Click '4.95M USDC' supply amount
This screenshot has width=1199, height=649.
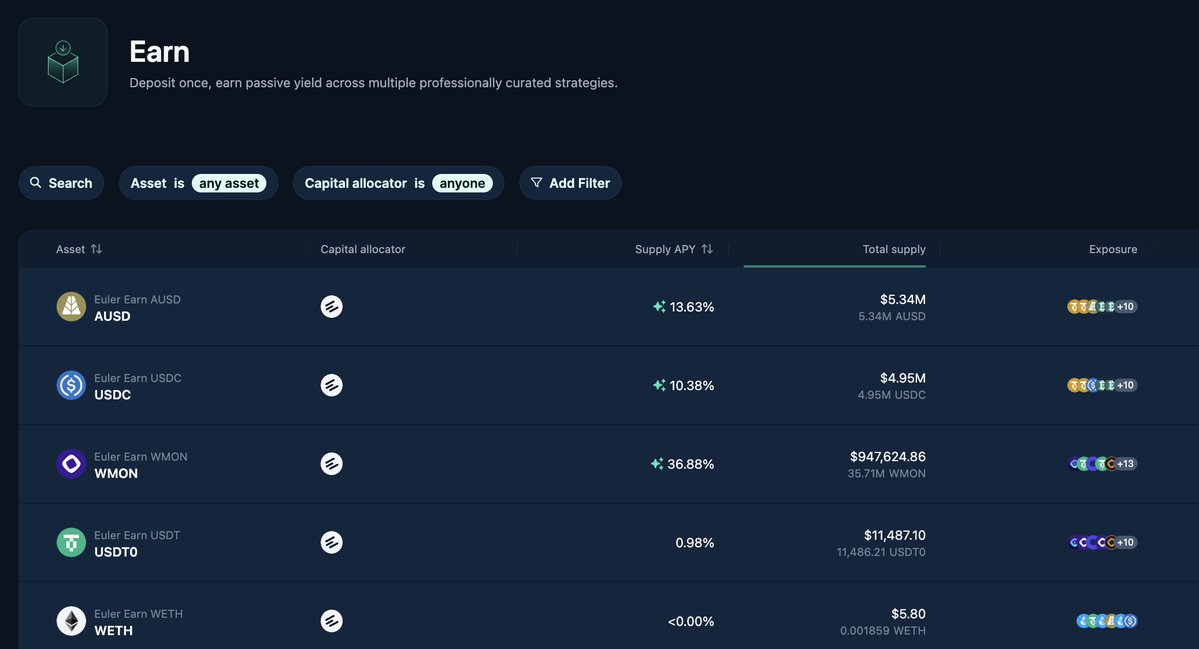tap(892, 395)
